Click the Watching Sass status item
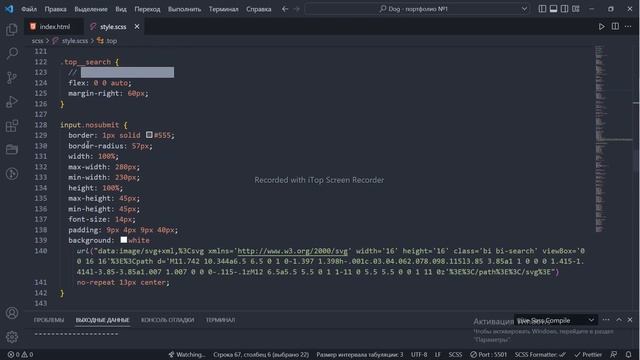Image resolution: width=640 pixels, height=360 pixels. pyautogui.click(x=187, y=355)
